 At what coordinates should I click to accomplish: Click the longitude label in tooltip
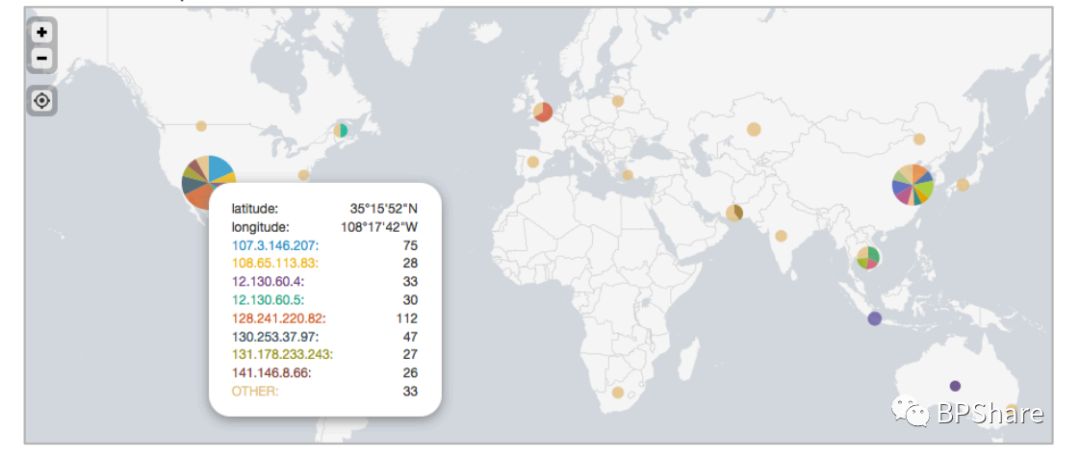(260, 227)
